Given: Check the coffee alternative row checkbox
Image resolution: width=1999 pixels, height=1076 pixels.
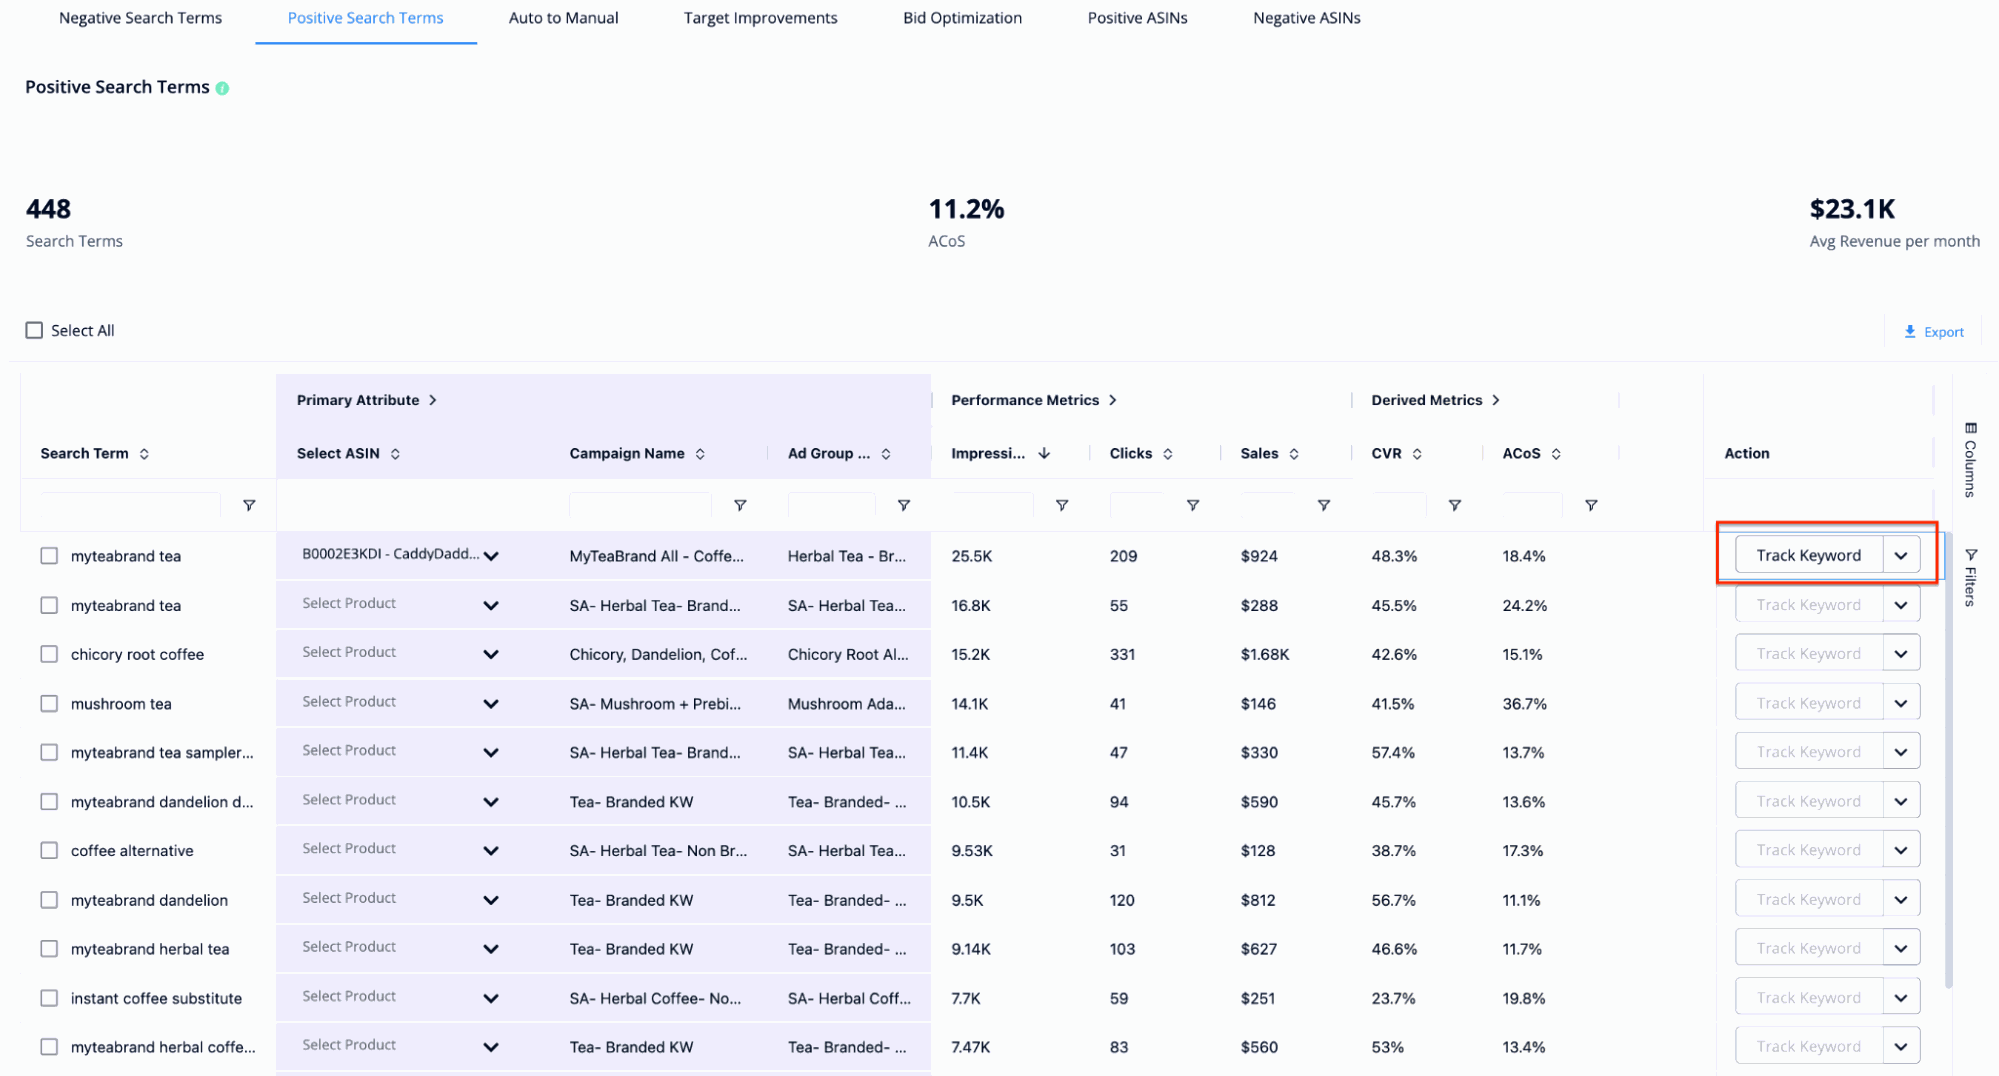Looking at the screenshot, I should (x=49, y=851).
